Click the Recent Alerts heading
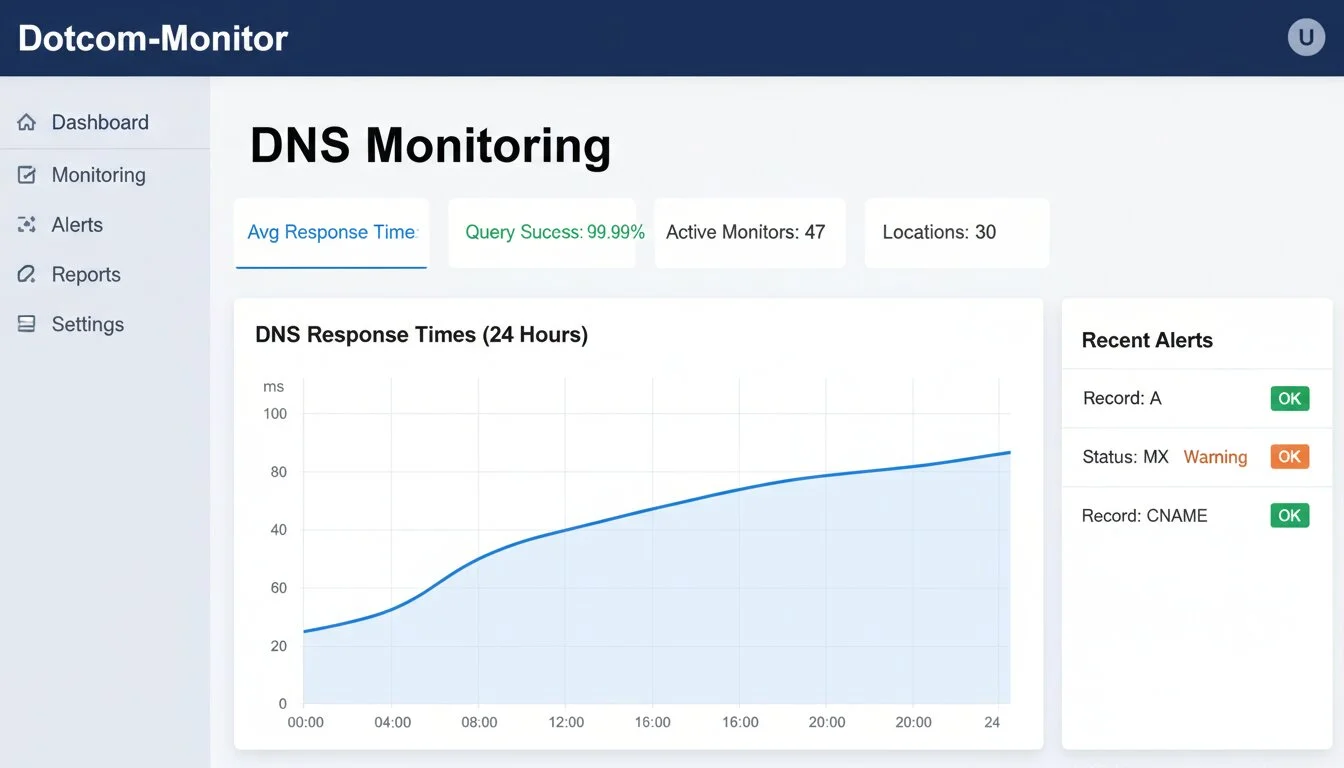The width and height of the screenshot is (1344, 768). point(1147,340)
